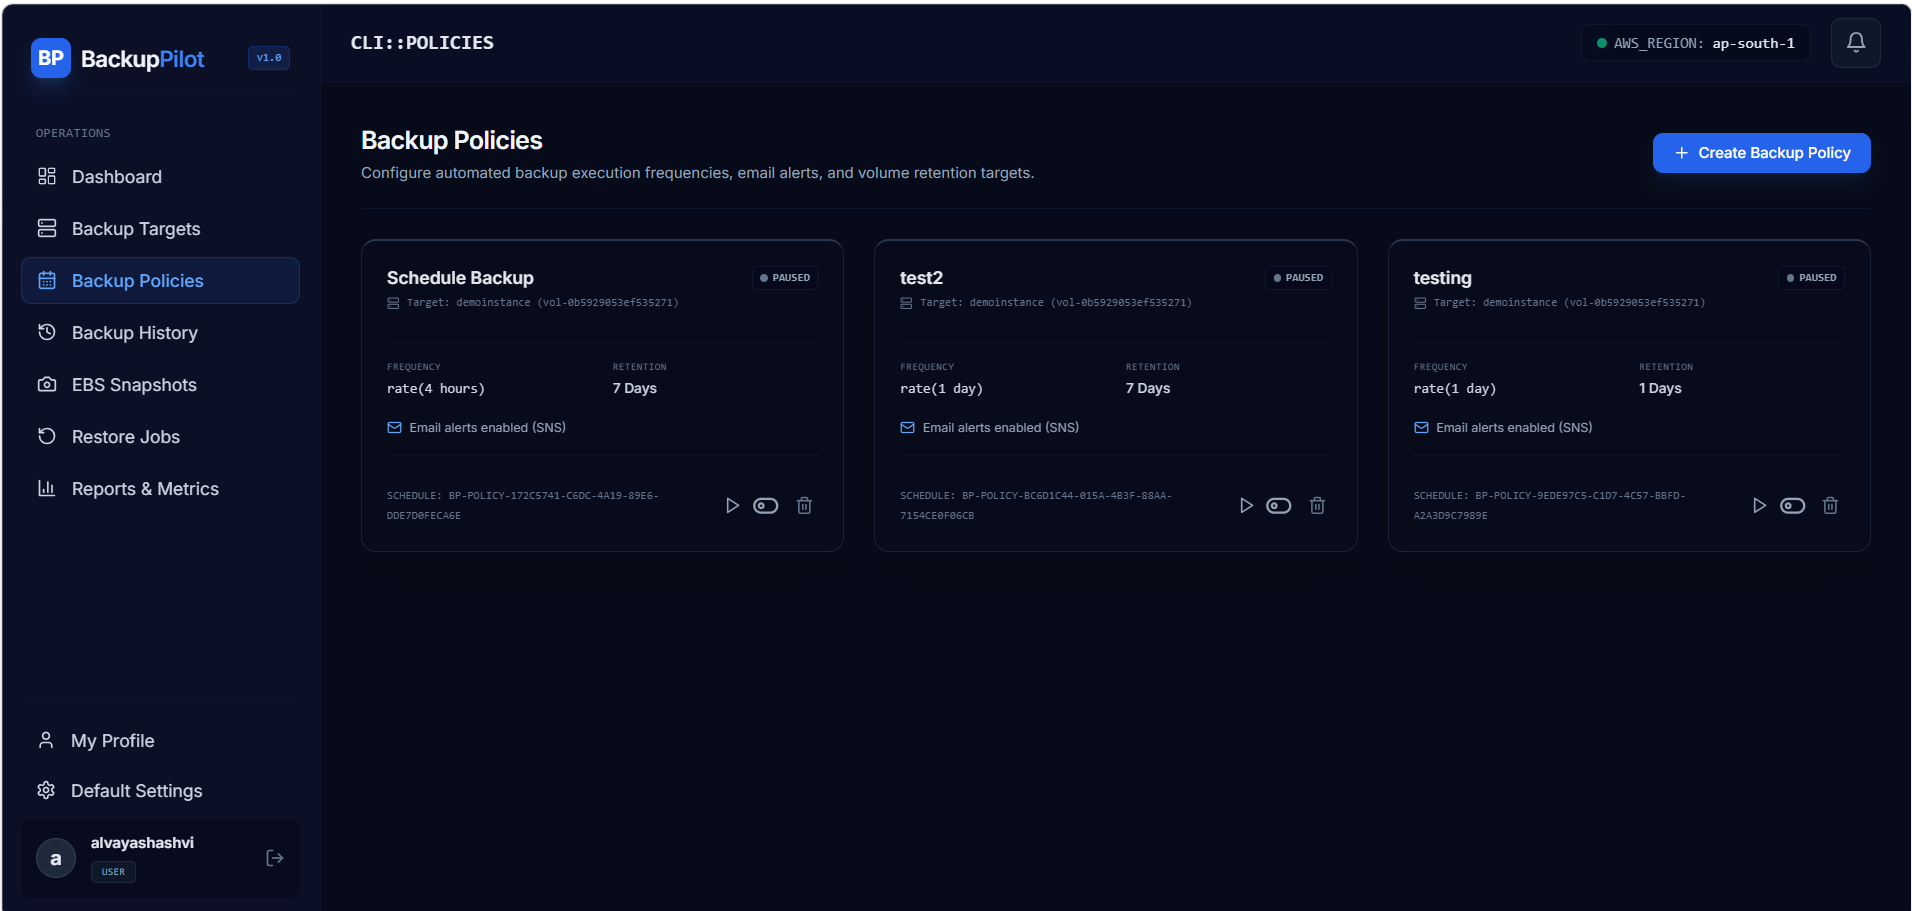
Task: Click the user avatar 'a'
Action: click(x=56, y=858)
